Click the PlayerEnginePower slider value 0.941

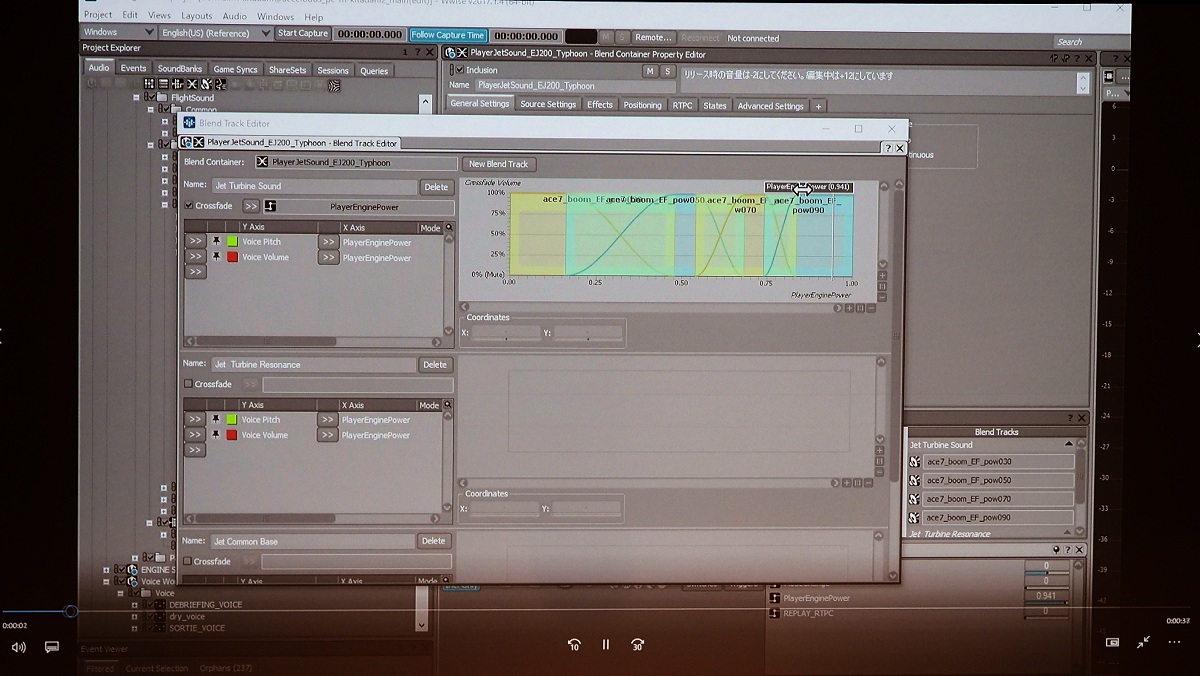click(1046, 596)
